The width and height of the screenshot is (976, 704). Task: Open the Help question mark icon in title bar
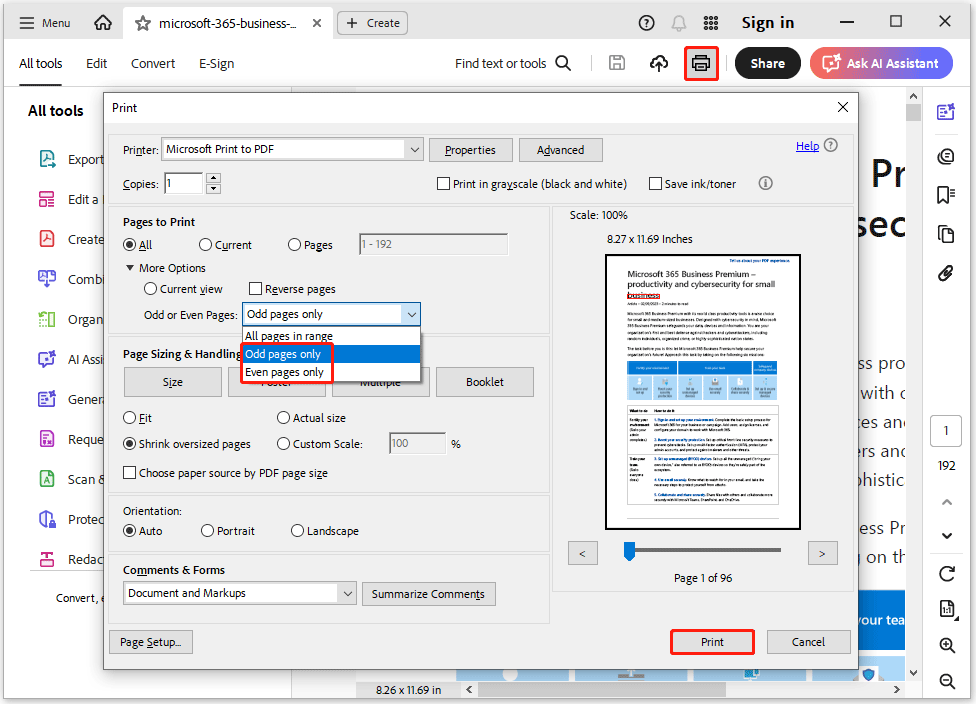pos(647,23)
